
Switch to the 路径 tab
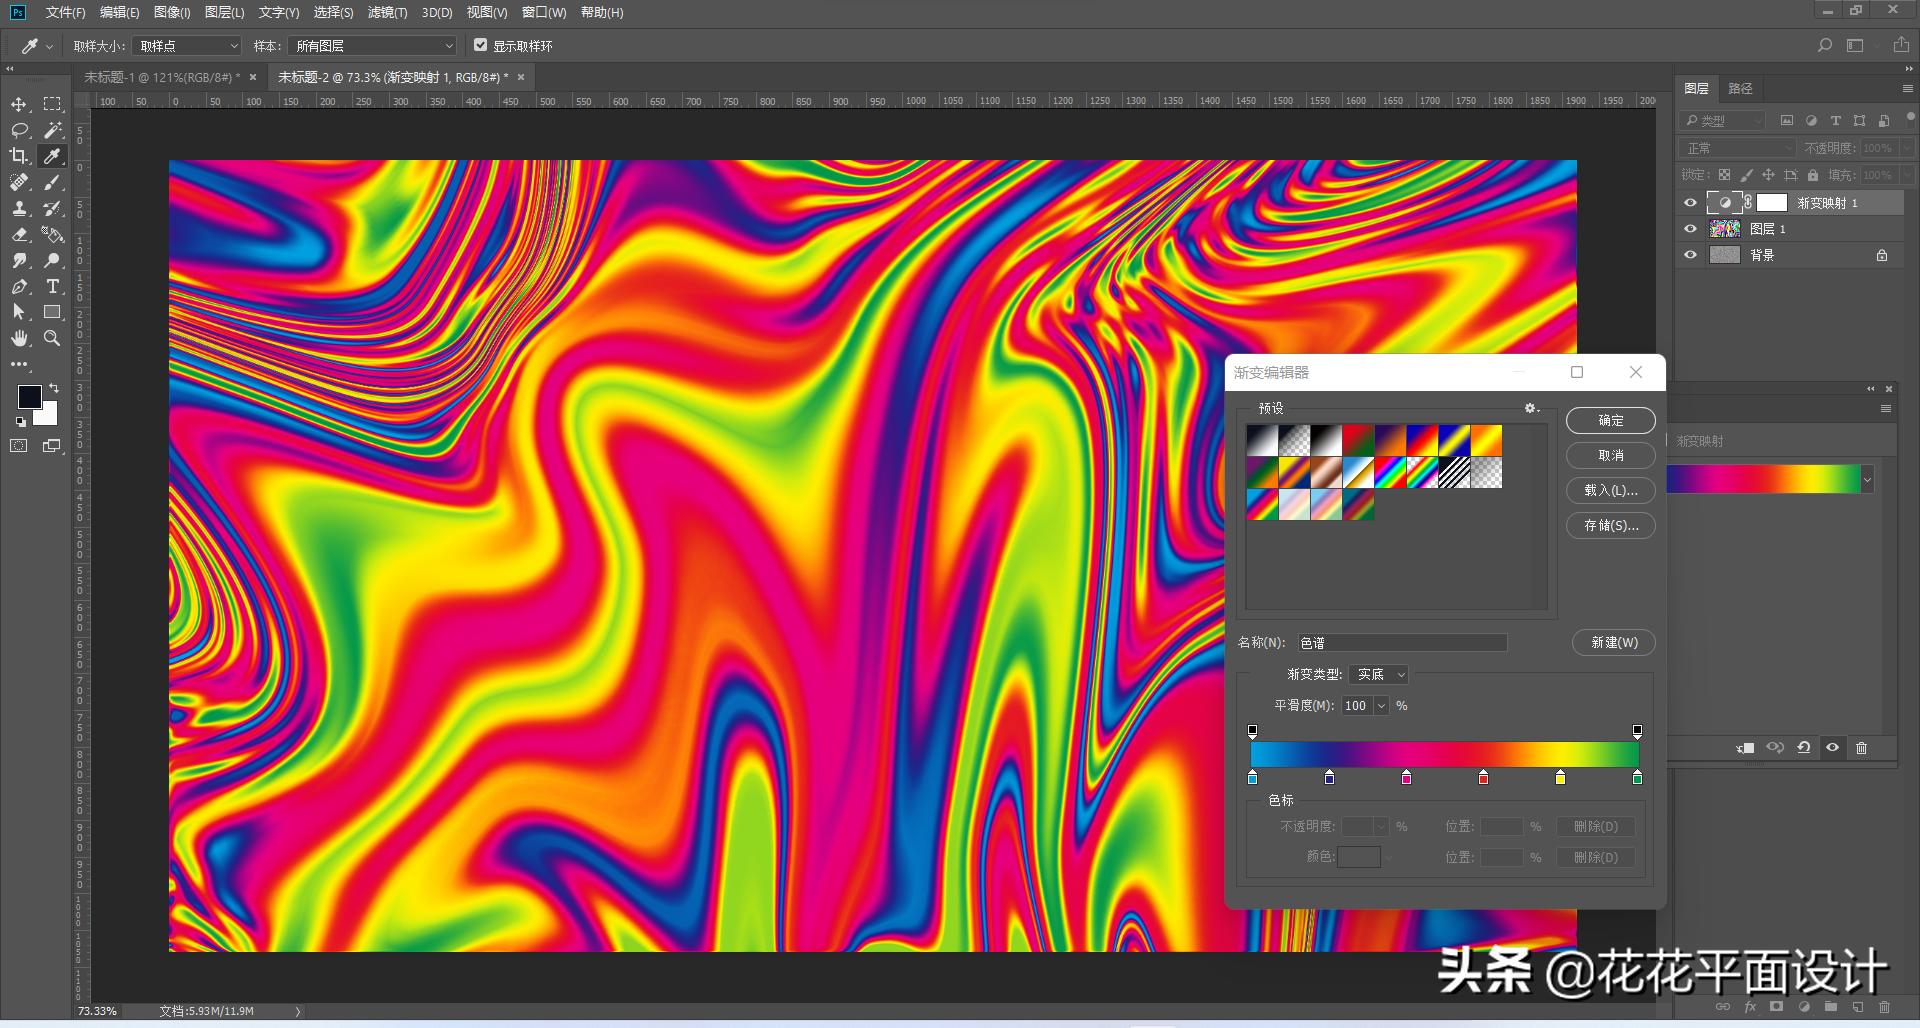coord(1740,89)
